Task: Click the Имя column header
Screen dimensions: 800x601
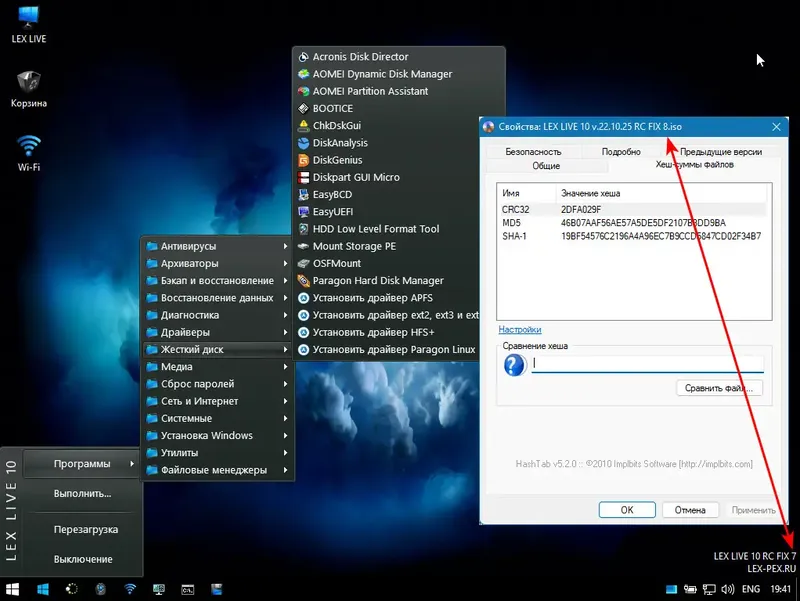Action: (527, 193)
